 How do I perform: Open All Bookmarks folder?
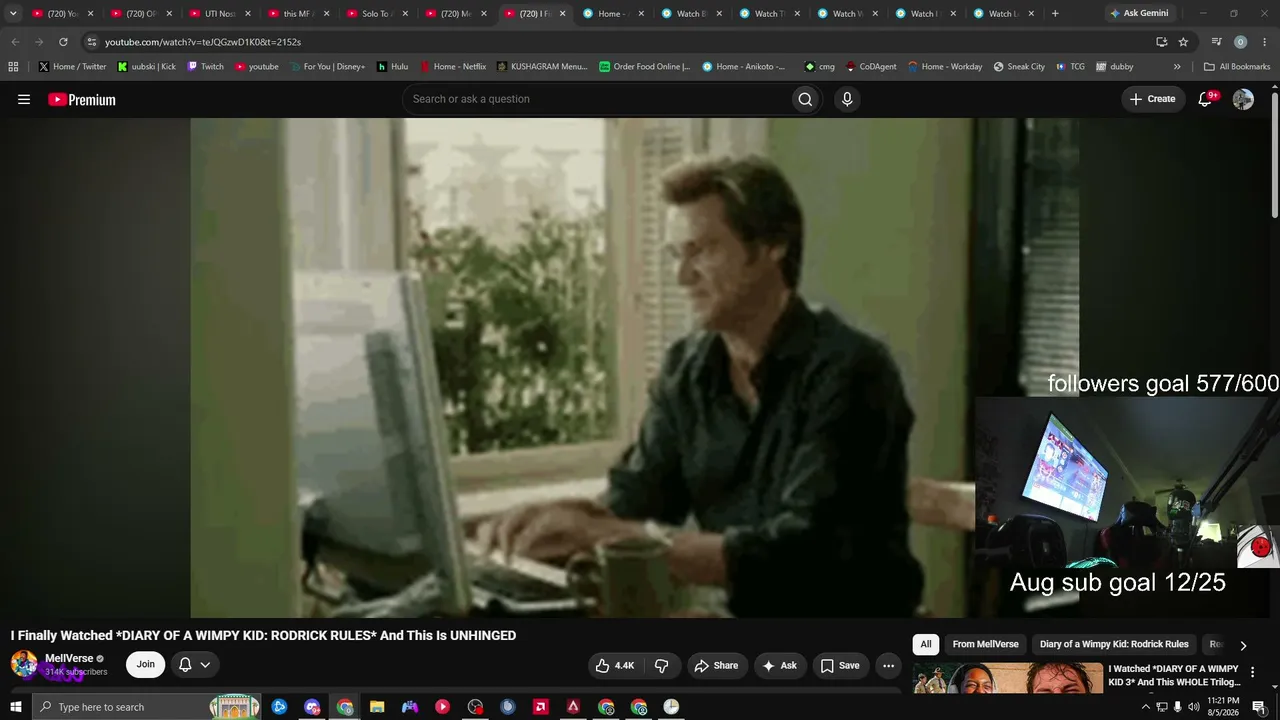1237,67
